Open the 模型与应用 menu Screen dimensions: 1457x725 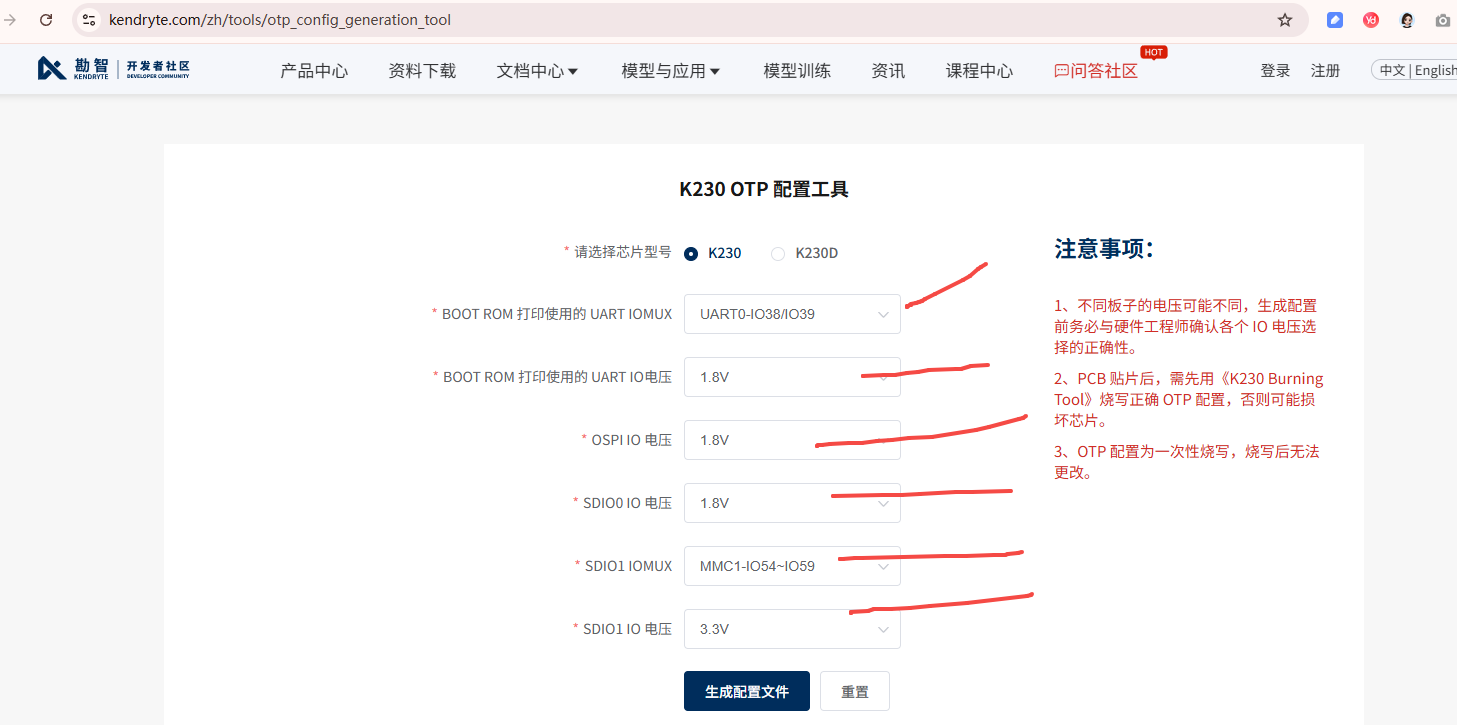point(670,71)
